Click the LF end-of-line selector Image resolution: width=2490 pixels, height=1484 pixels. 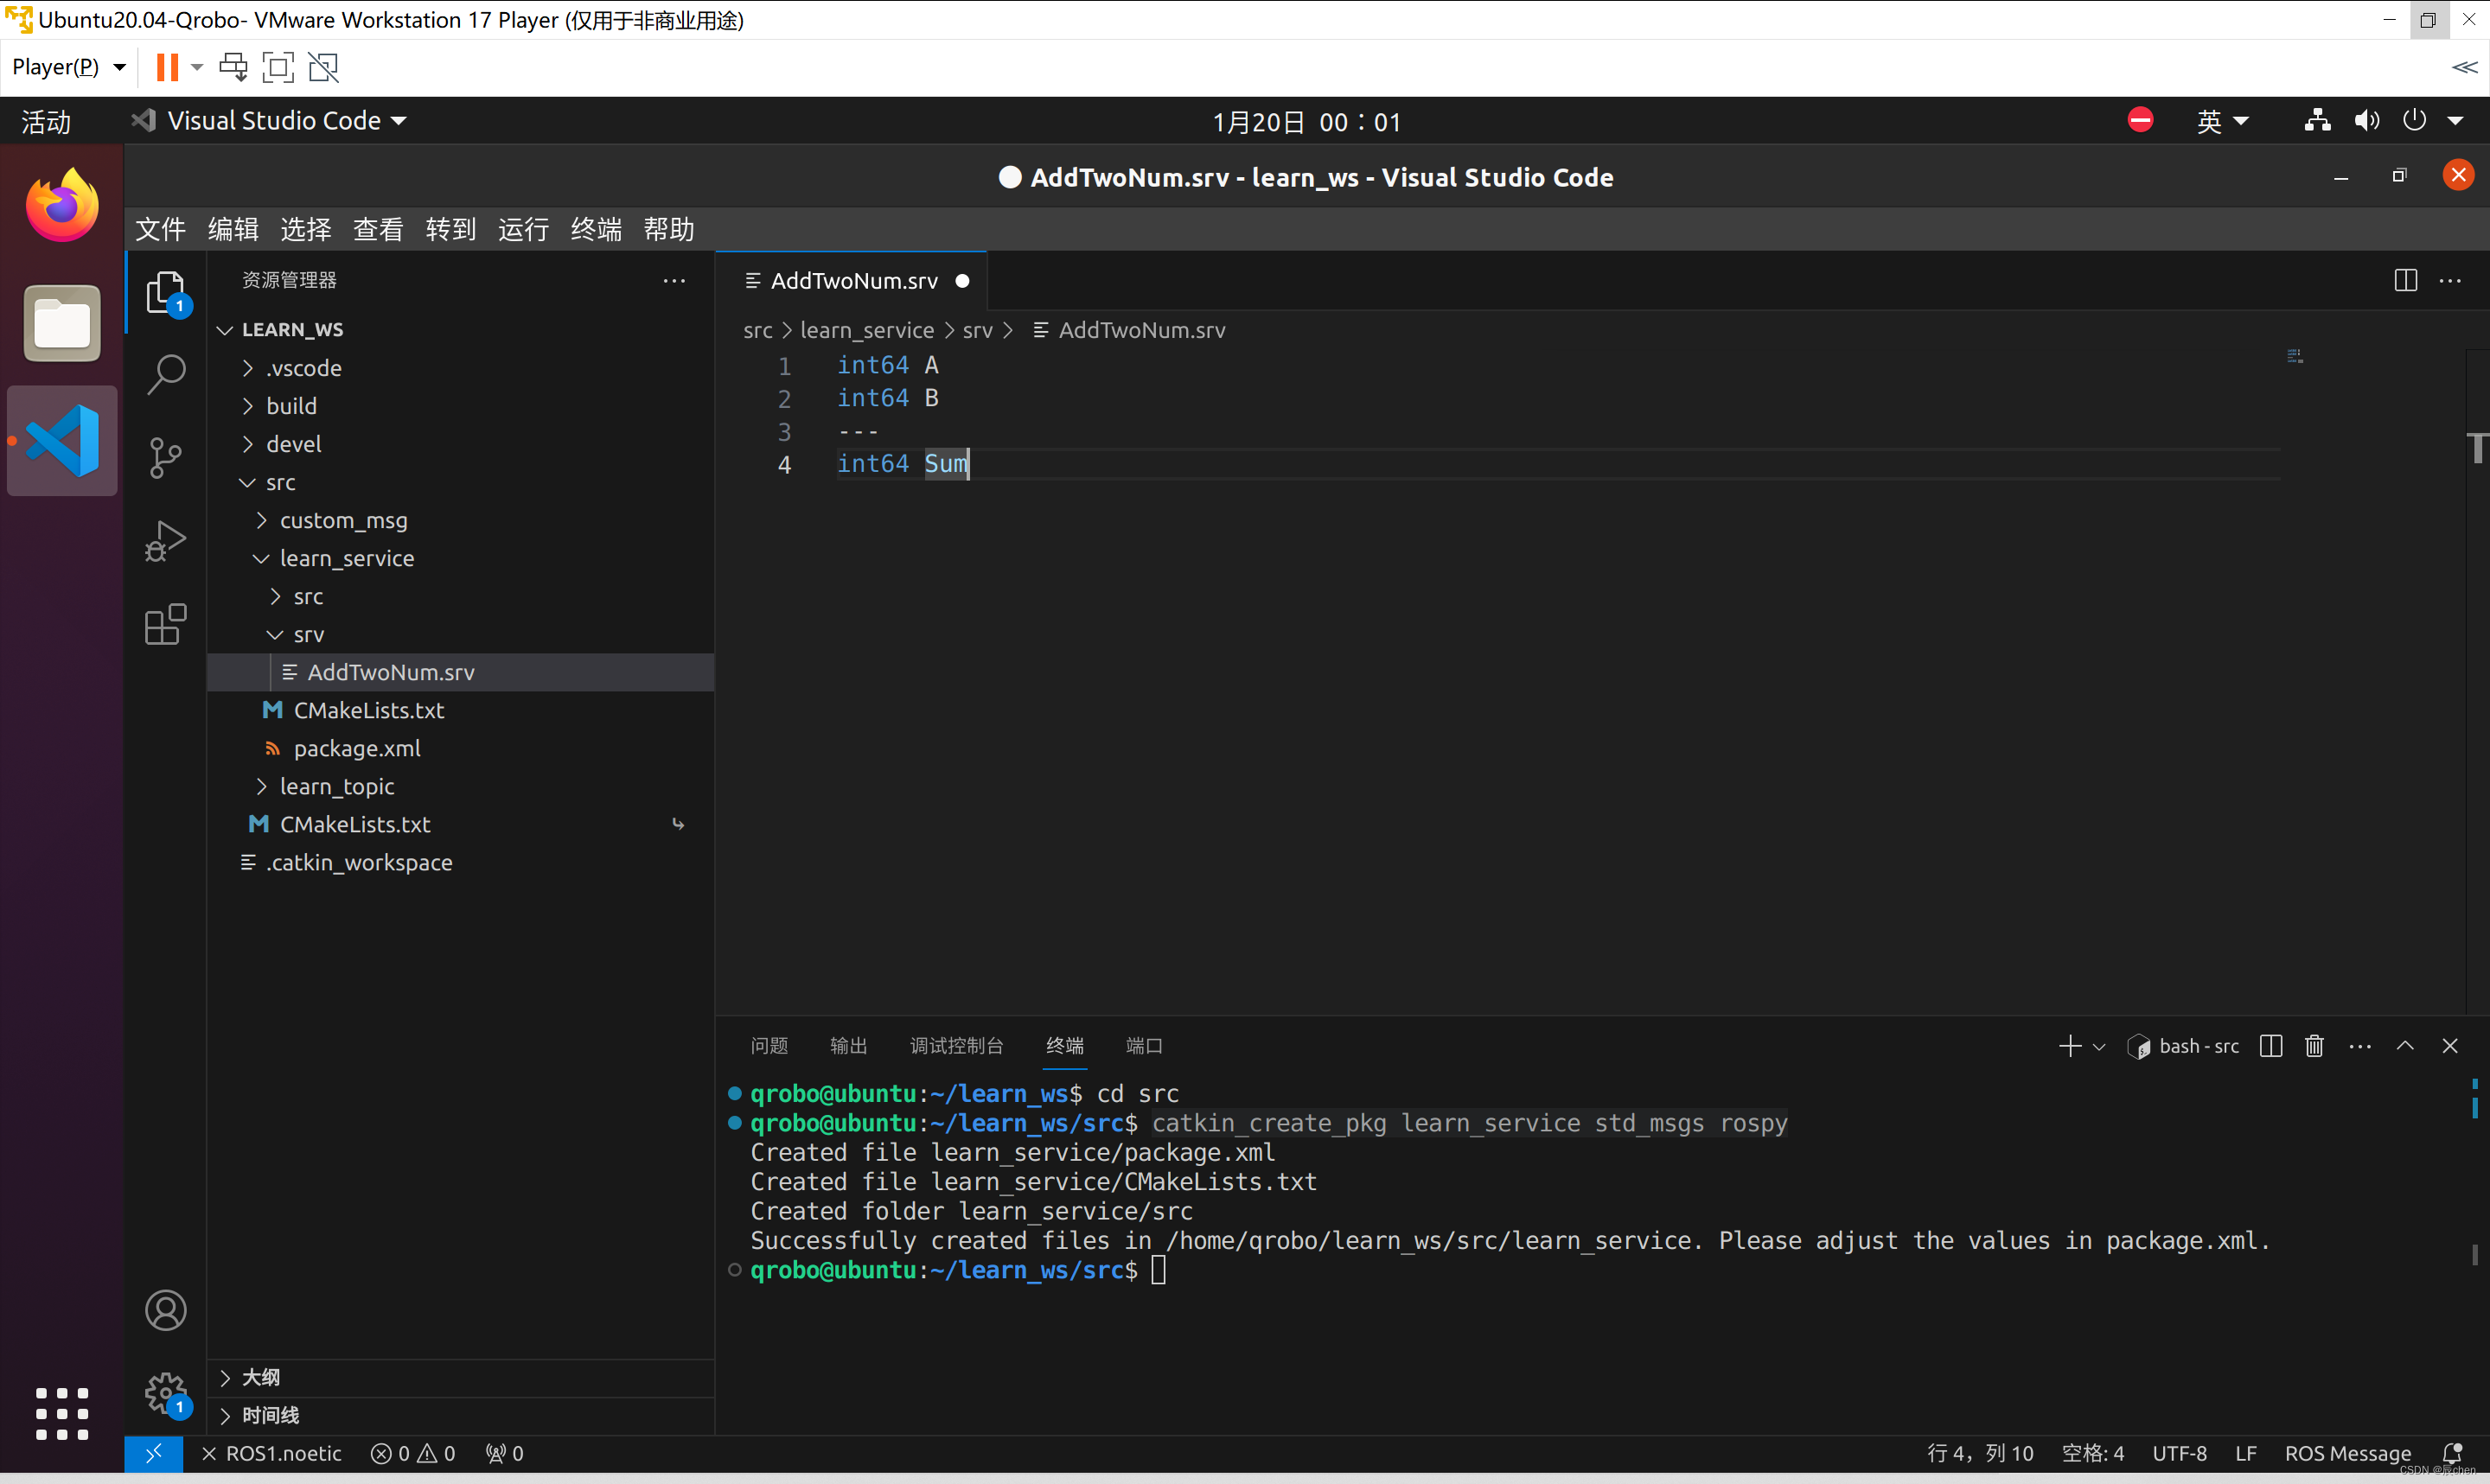[x=2246, y=1453]
